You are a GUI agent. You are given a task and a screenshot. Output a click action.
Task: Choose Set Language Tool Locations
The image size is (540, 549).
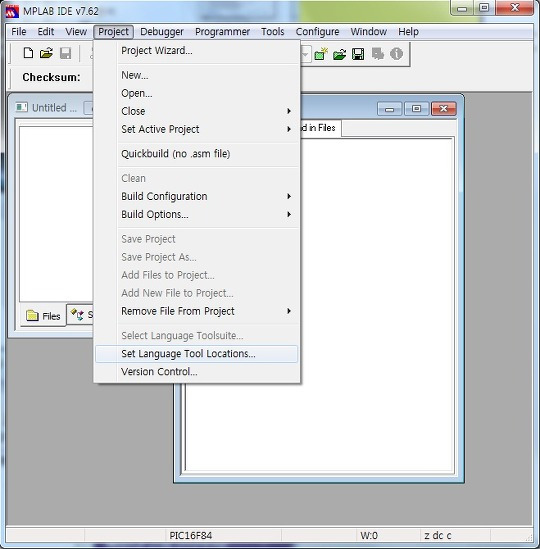click(x=197, y=354)
